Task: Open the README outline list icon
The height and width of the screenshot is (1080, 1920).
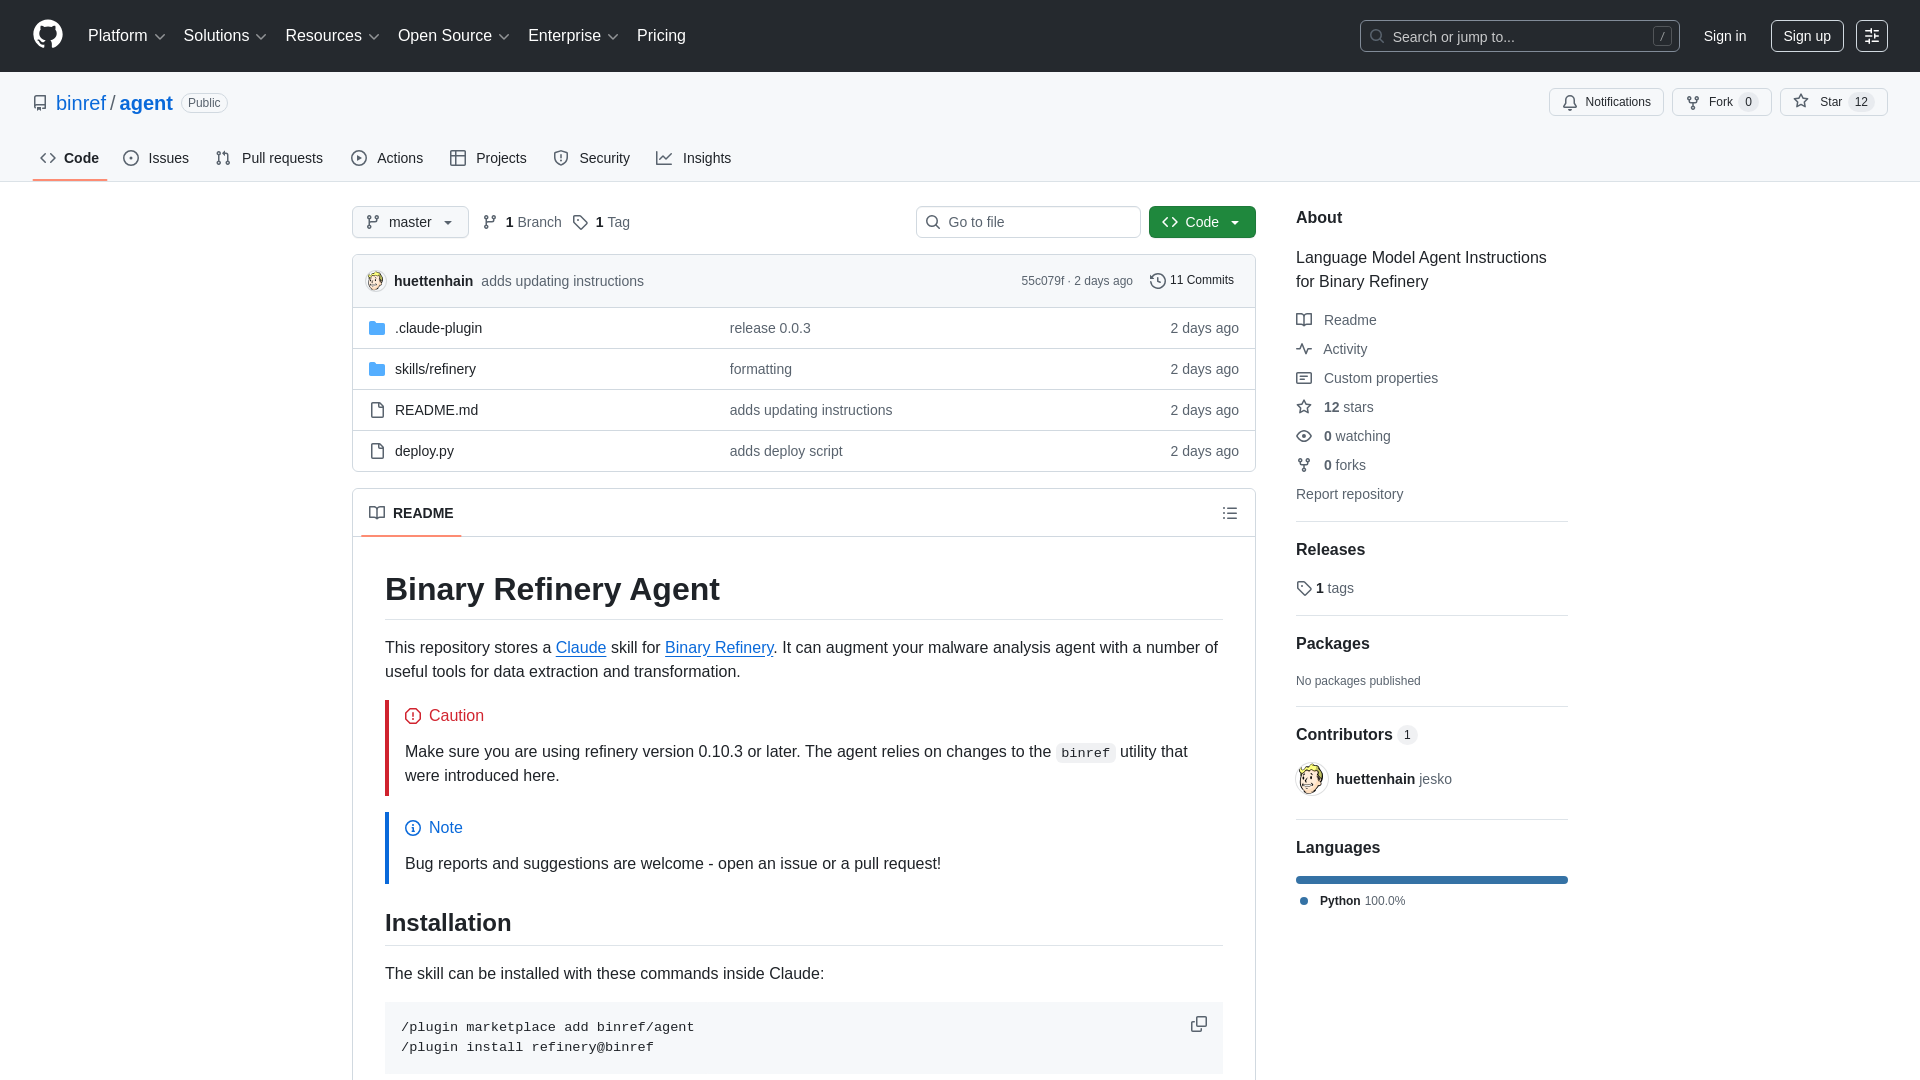Action: 1230,513
